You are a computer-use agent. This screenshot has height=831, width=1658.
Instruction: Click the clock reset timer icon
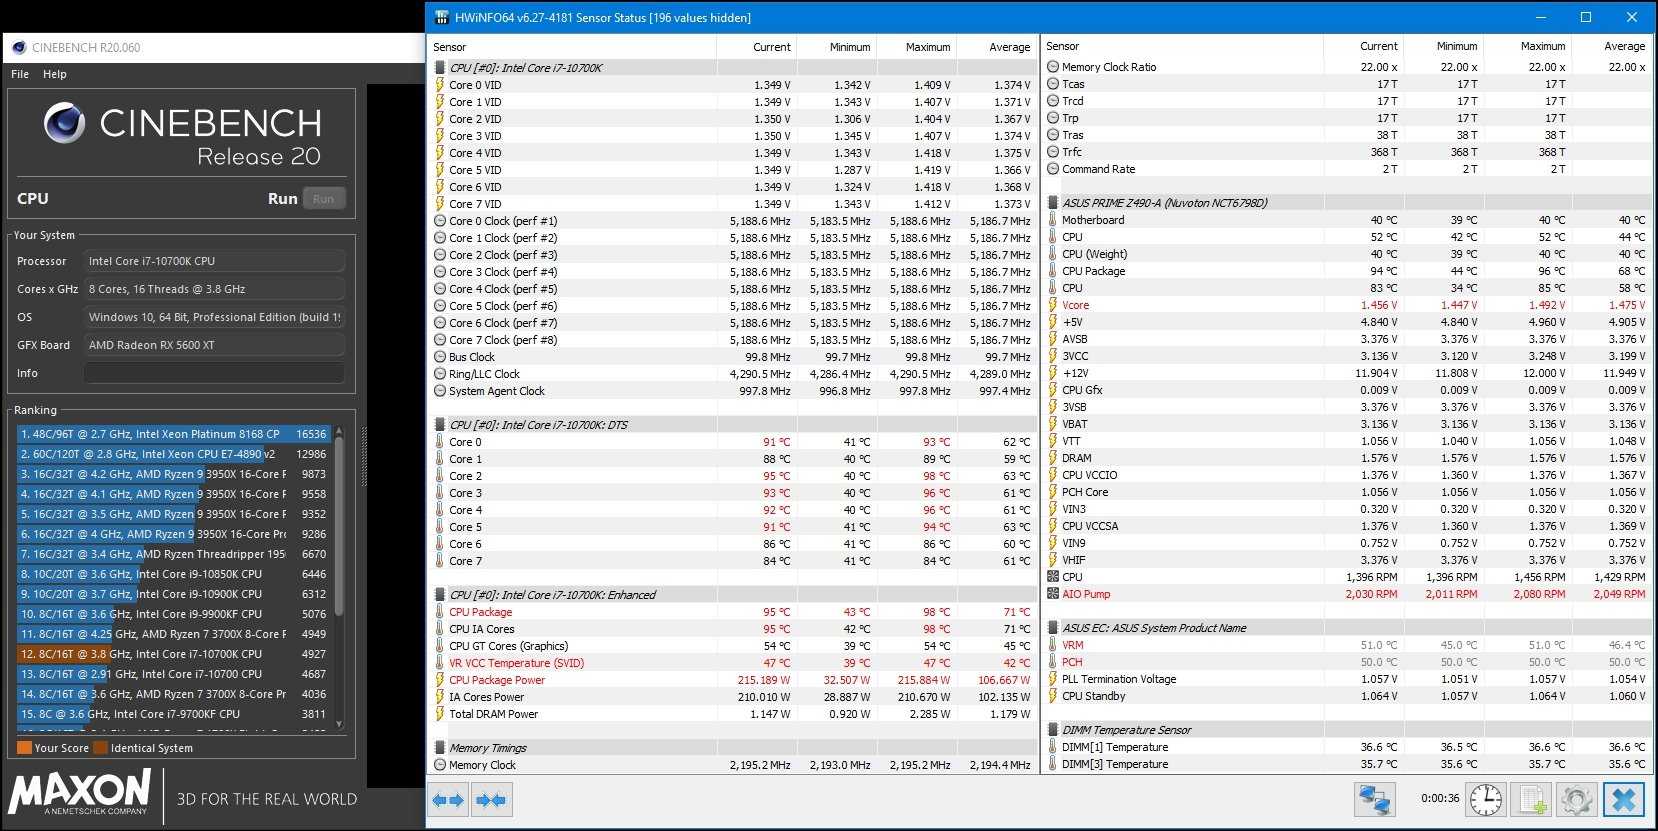1486,800
